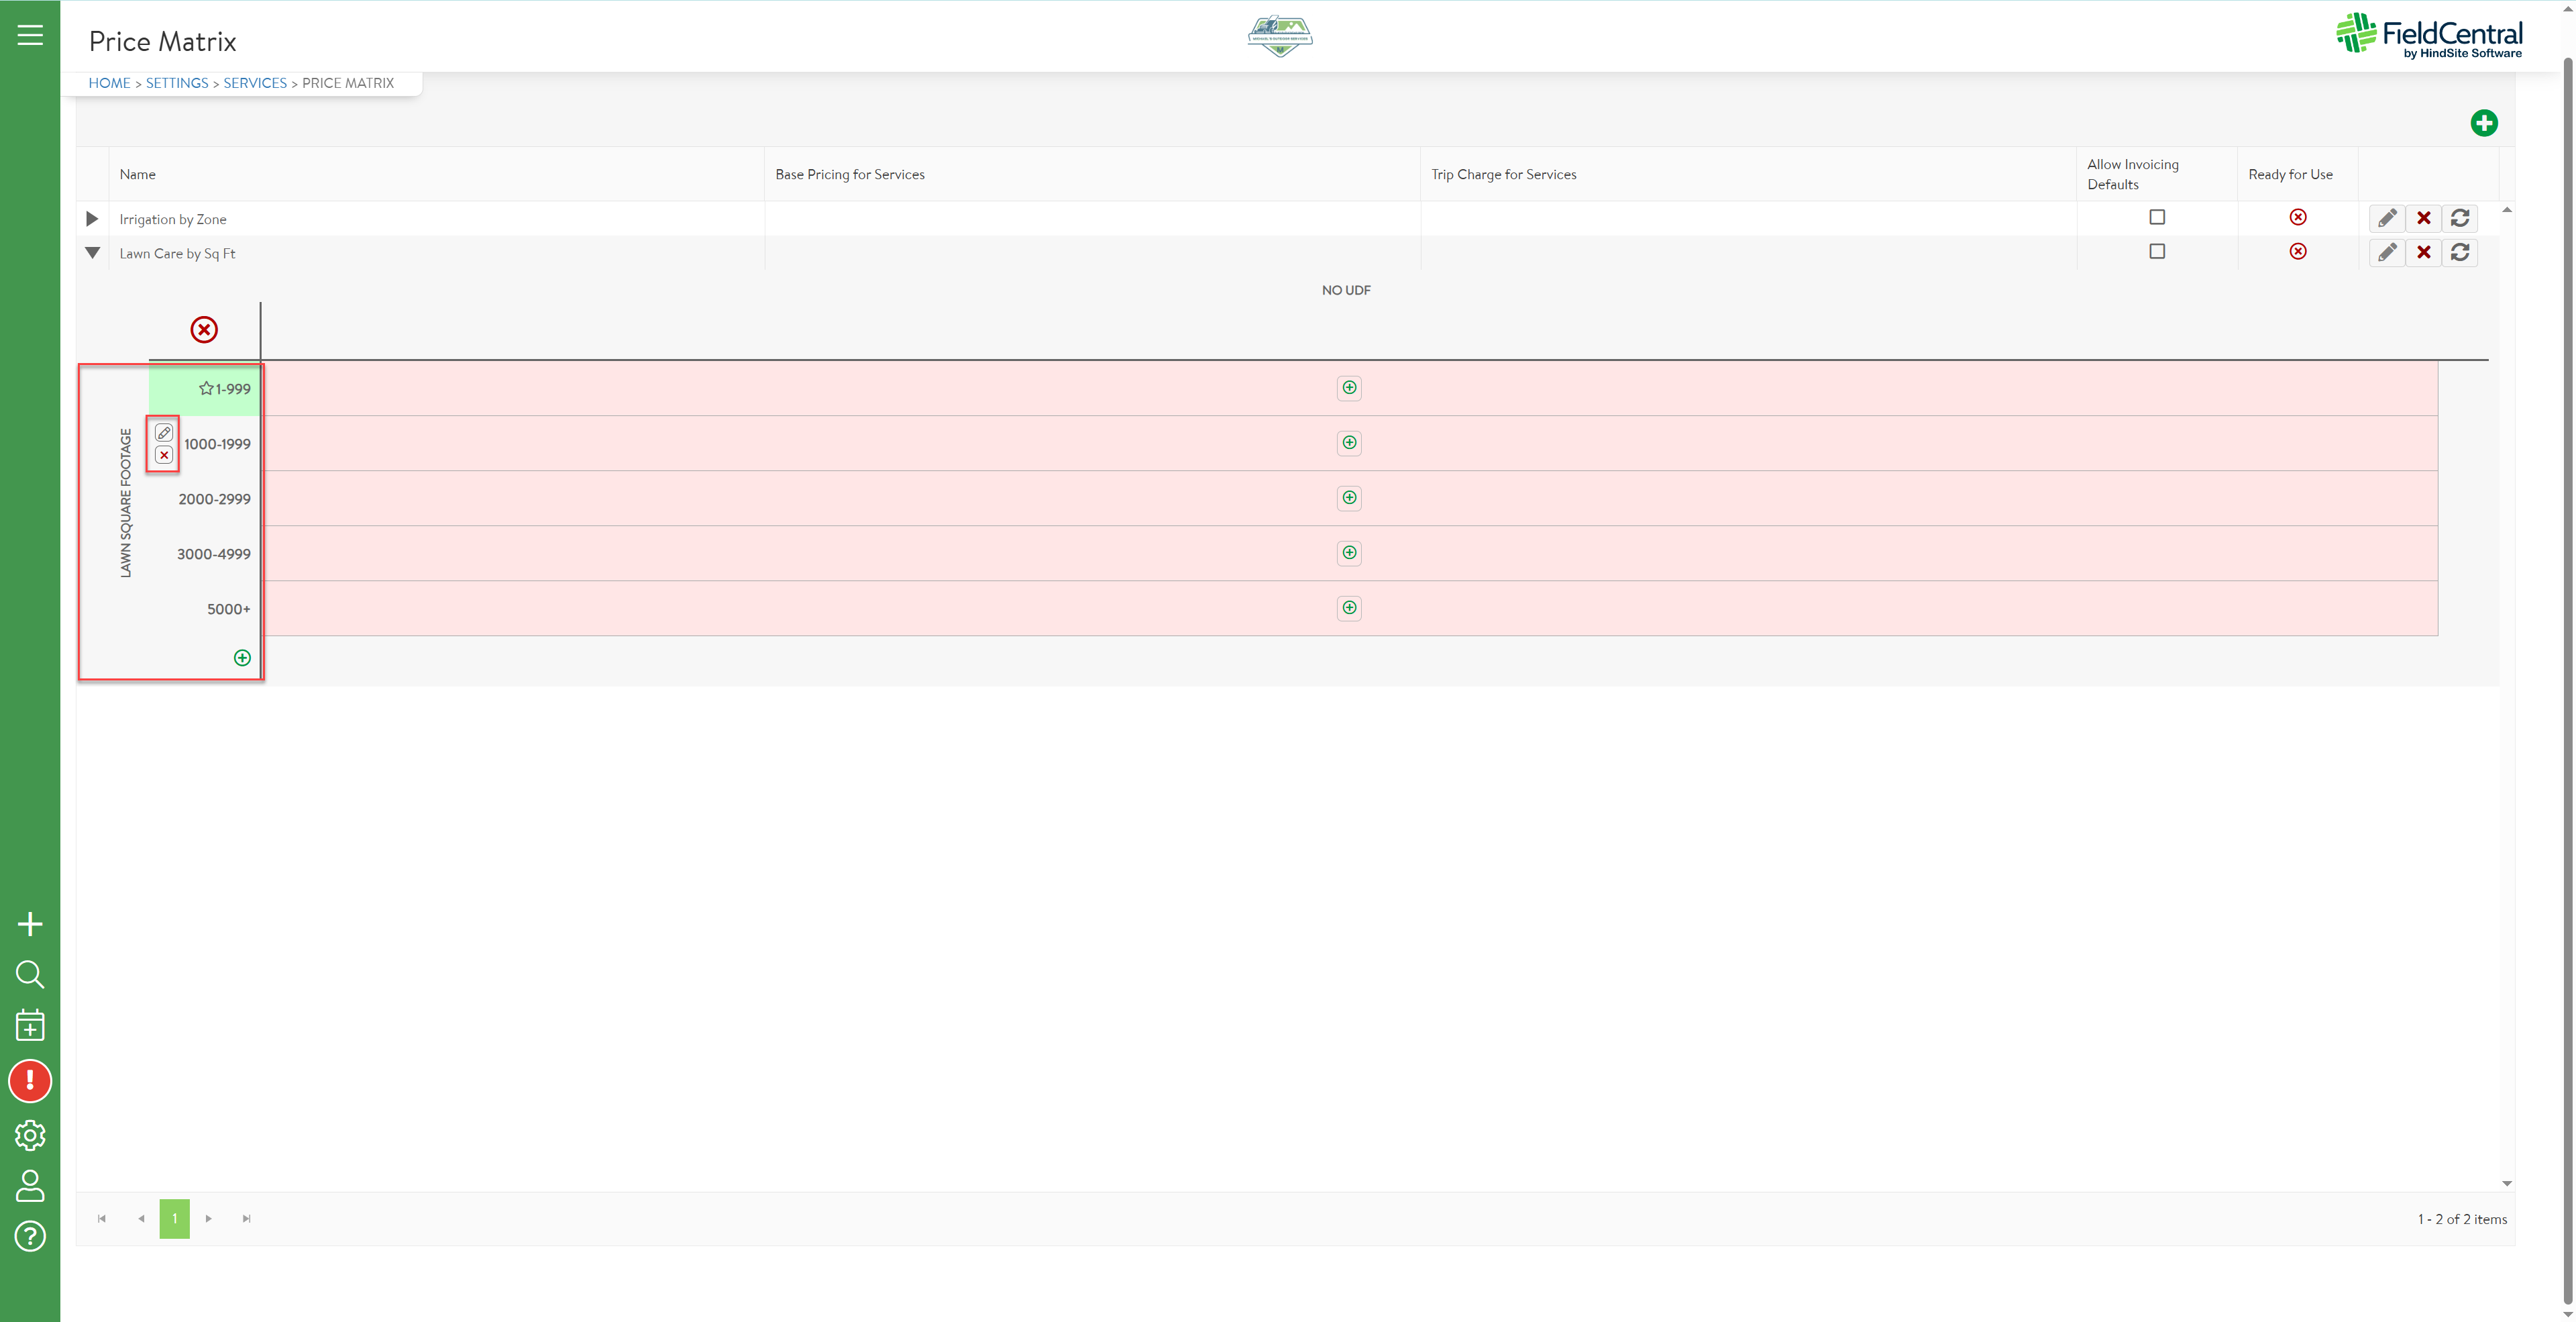This screenshot has width=2576, height=1322.
Task: Delete the Lawn Care by Sq Ft matrix
Action: tap(2423, 253)
